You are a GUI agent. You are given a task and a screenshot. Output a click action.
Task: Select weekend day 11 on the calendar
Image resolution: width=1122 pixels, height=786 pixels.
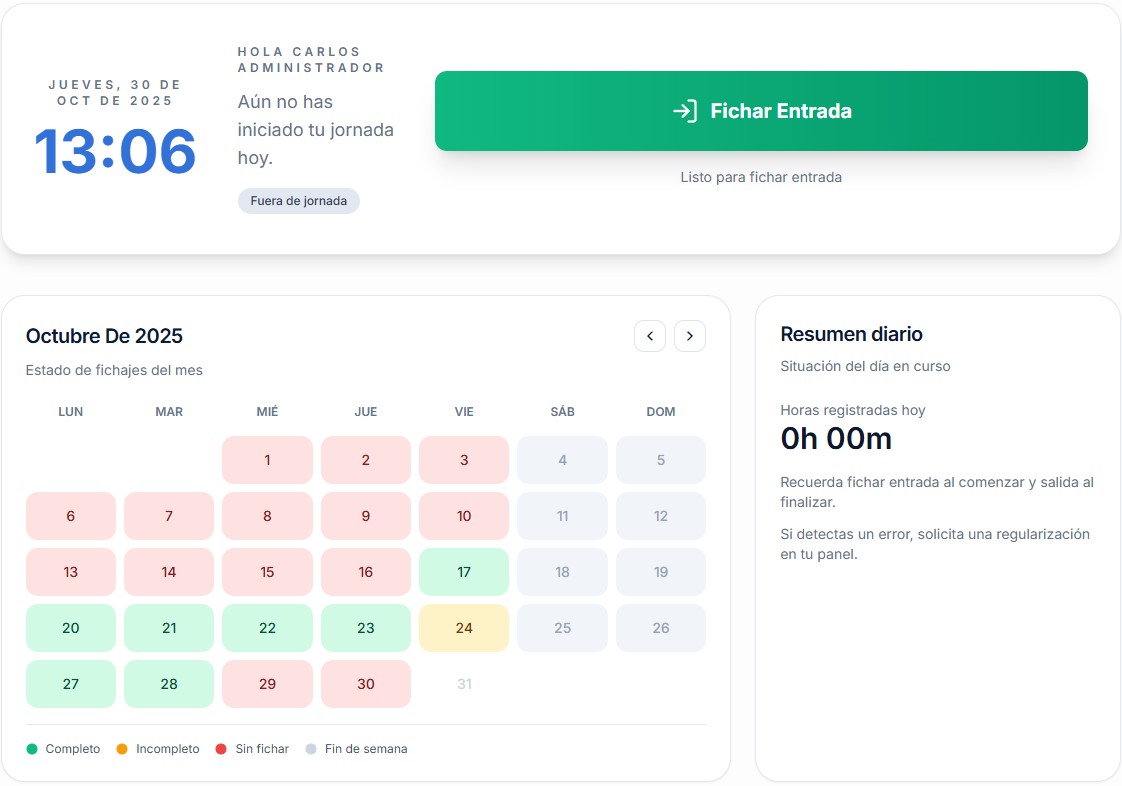tap(562, 516)
